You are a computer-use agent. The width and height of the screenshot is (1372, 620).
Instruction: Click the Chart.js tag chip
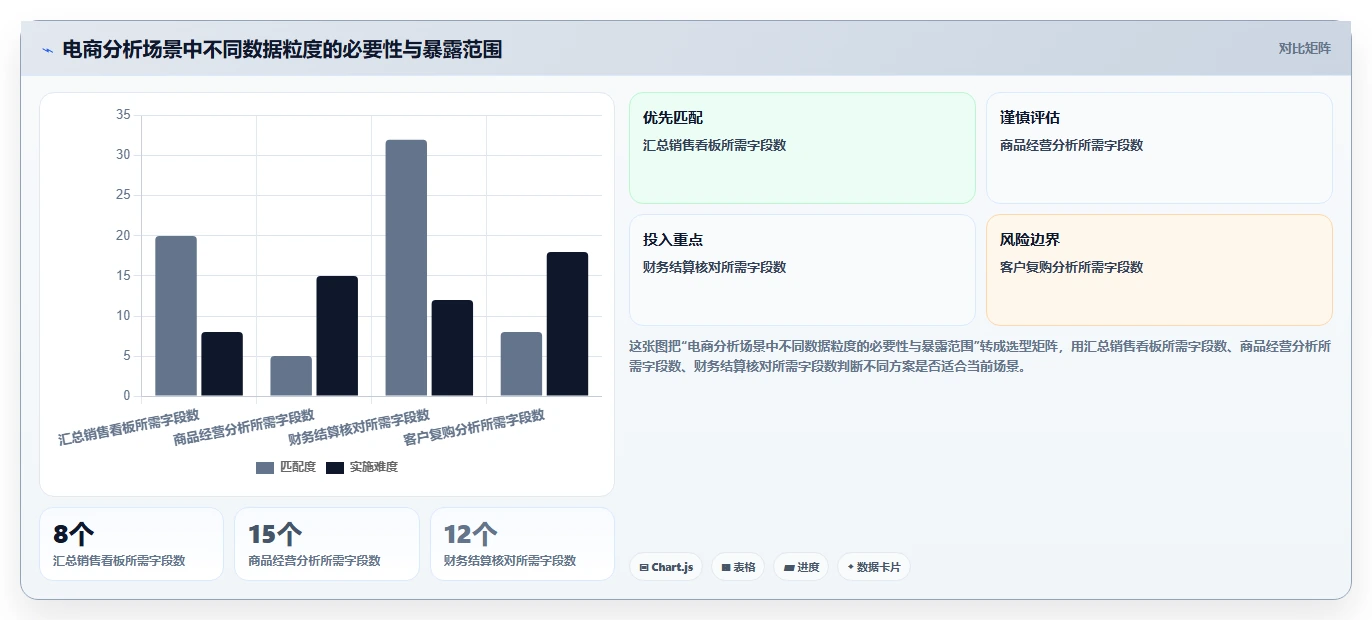click(666, 567)
